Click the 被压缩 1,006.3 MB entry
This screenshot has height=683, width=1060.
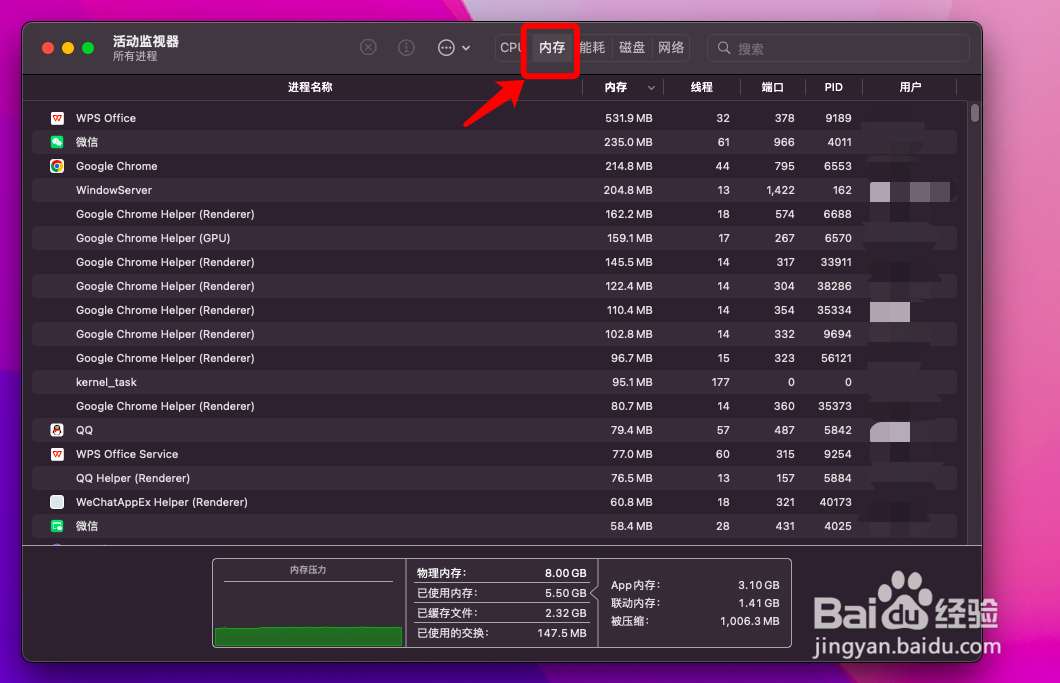click(695, 621)
